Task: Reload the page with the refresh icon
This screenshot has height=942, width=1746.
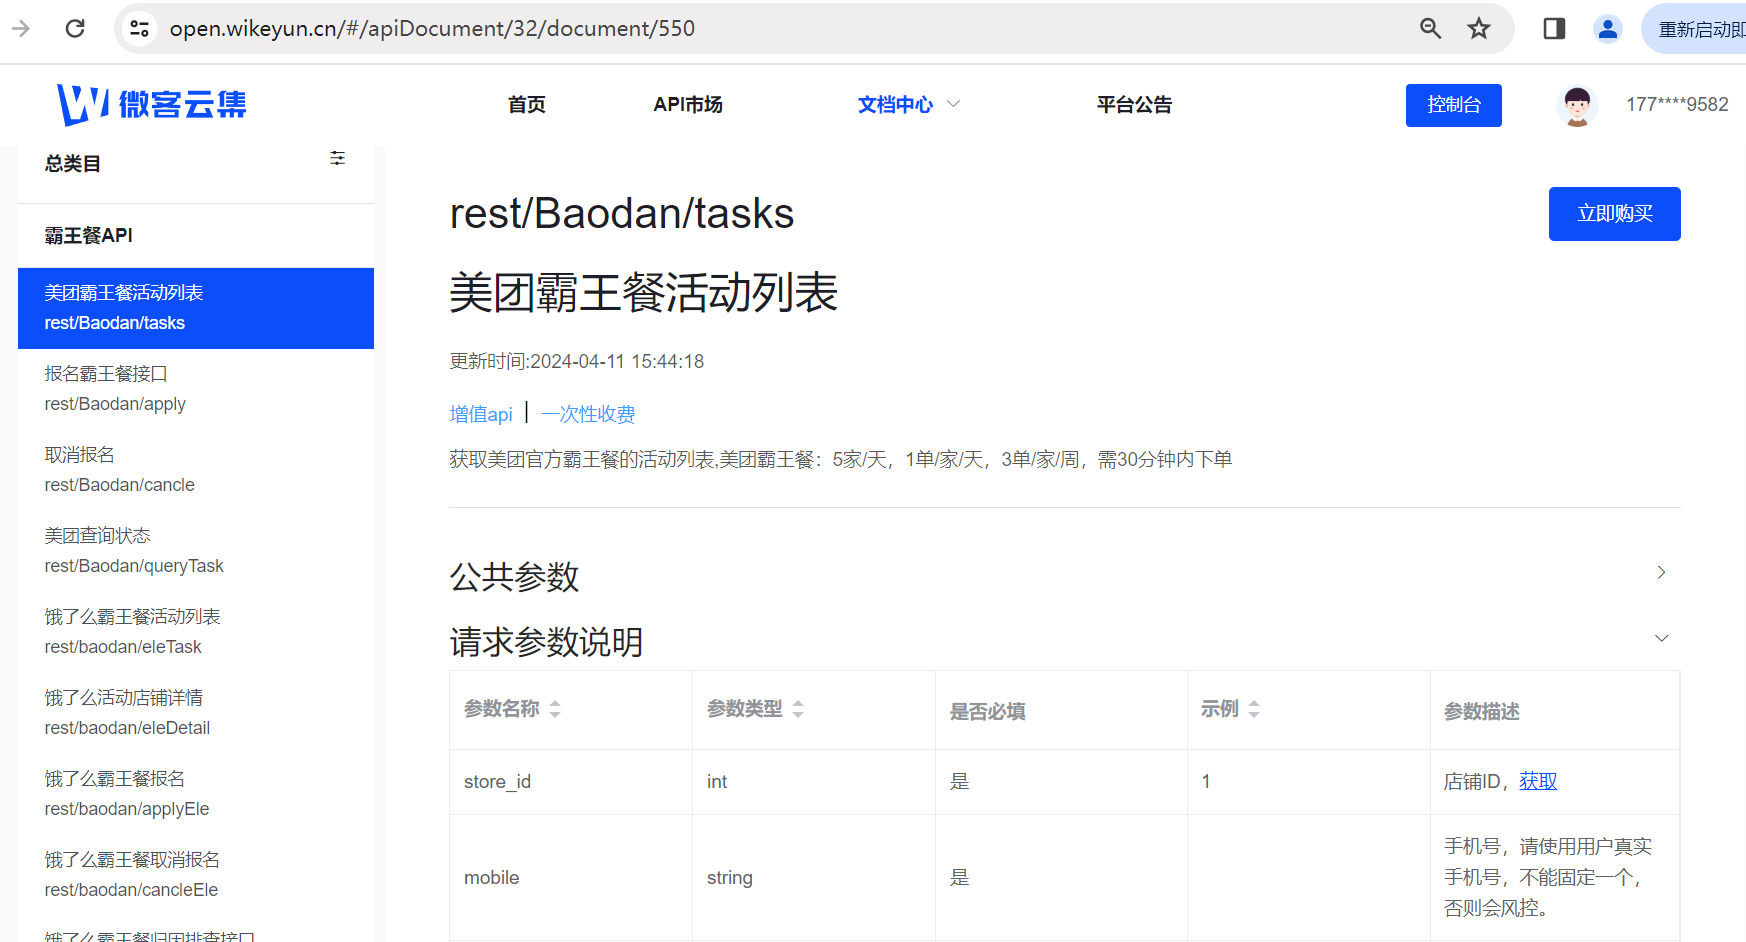Action: [75, 28]
